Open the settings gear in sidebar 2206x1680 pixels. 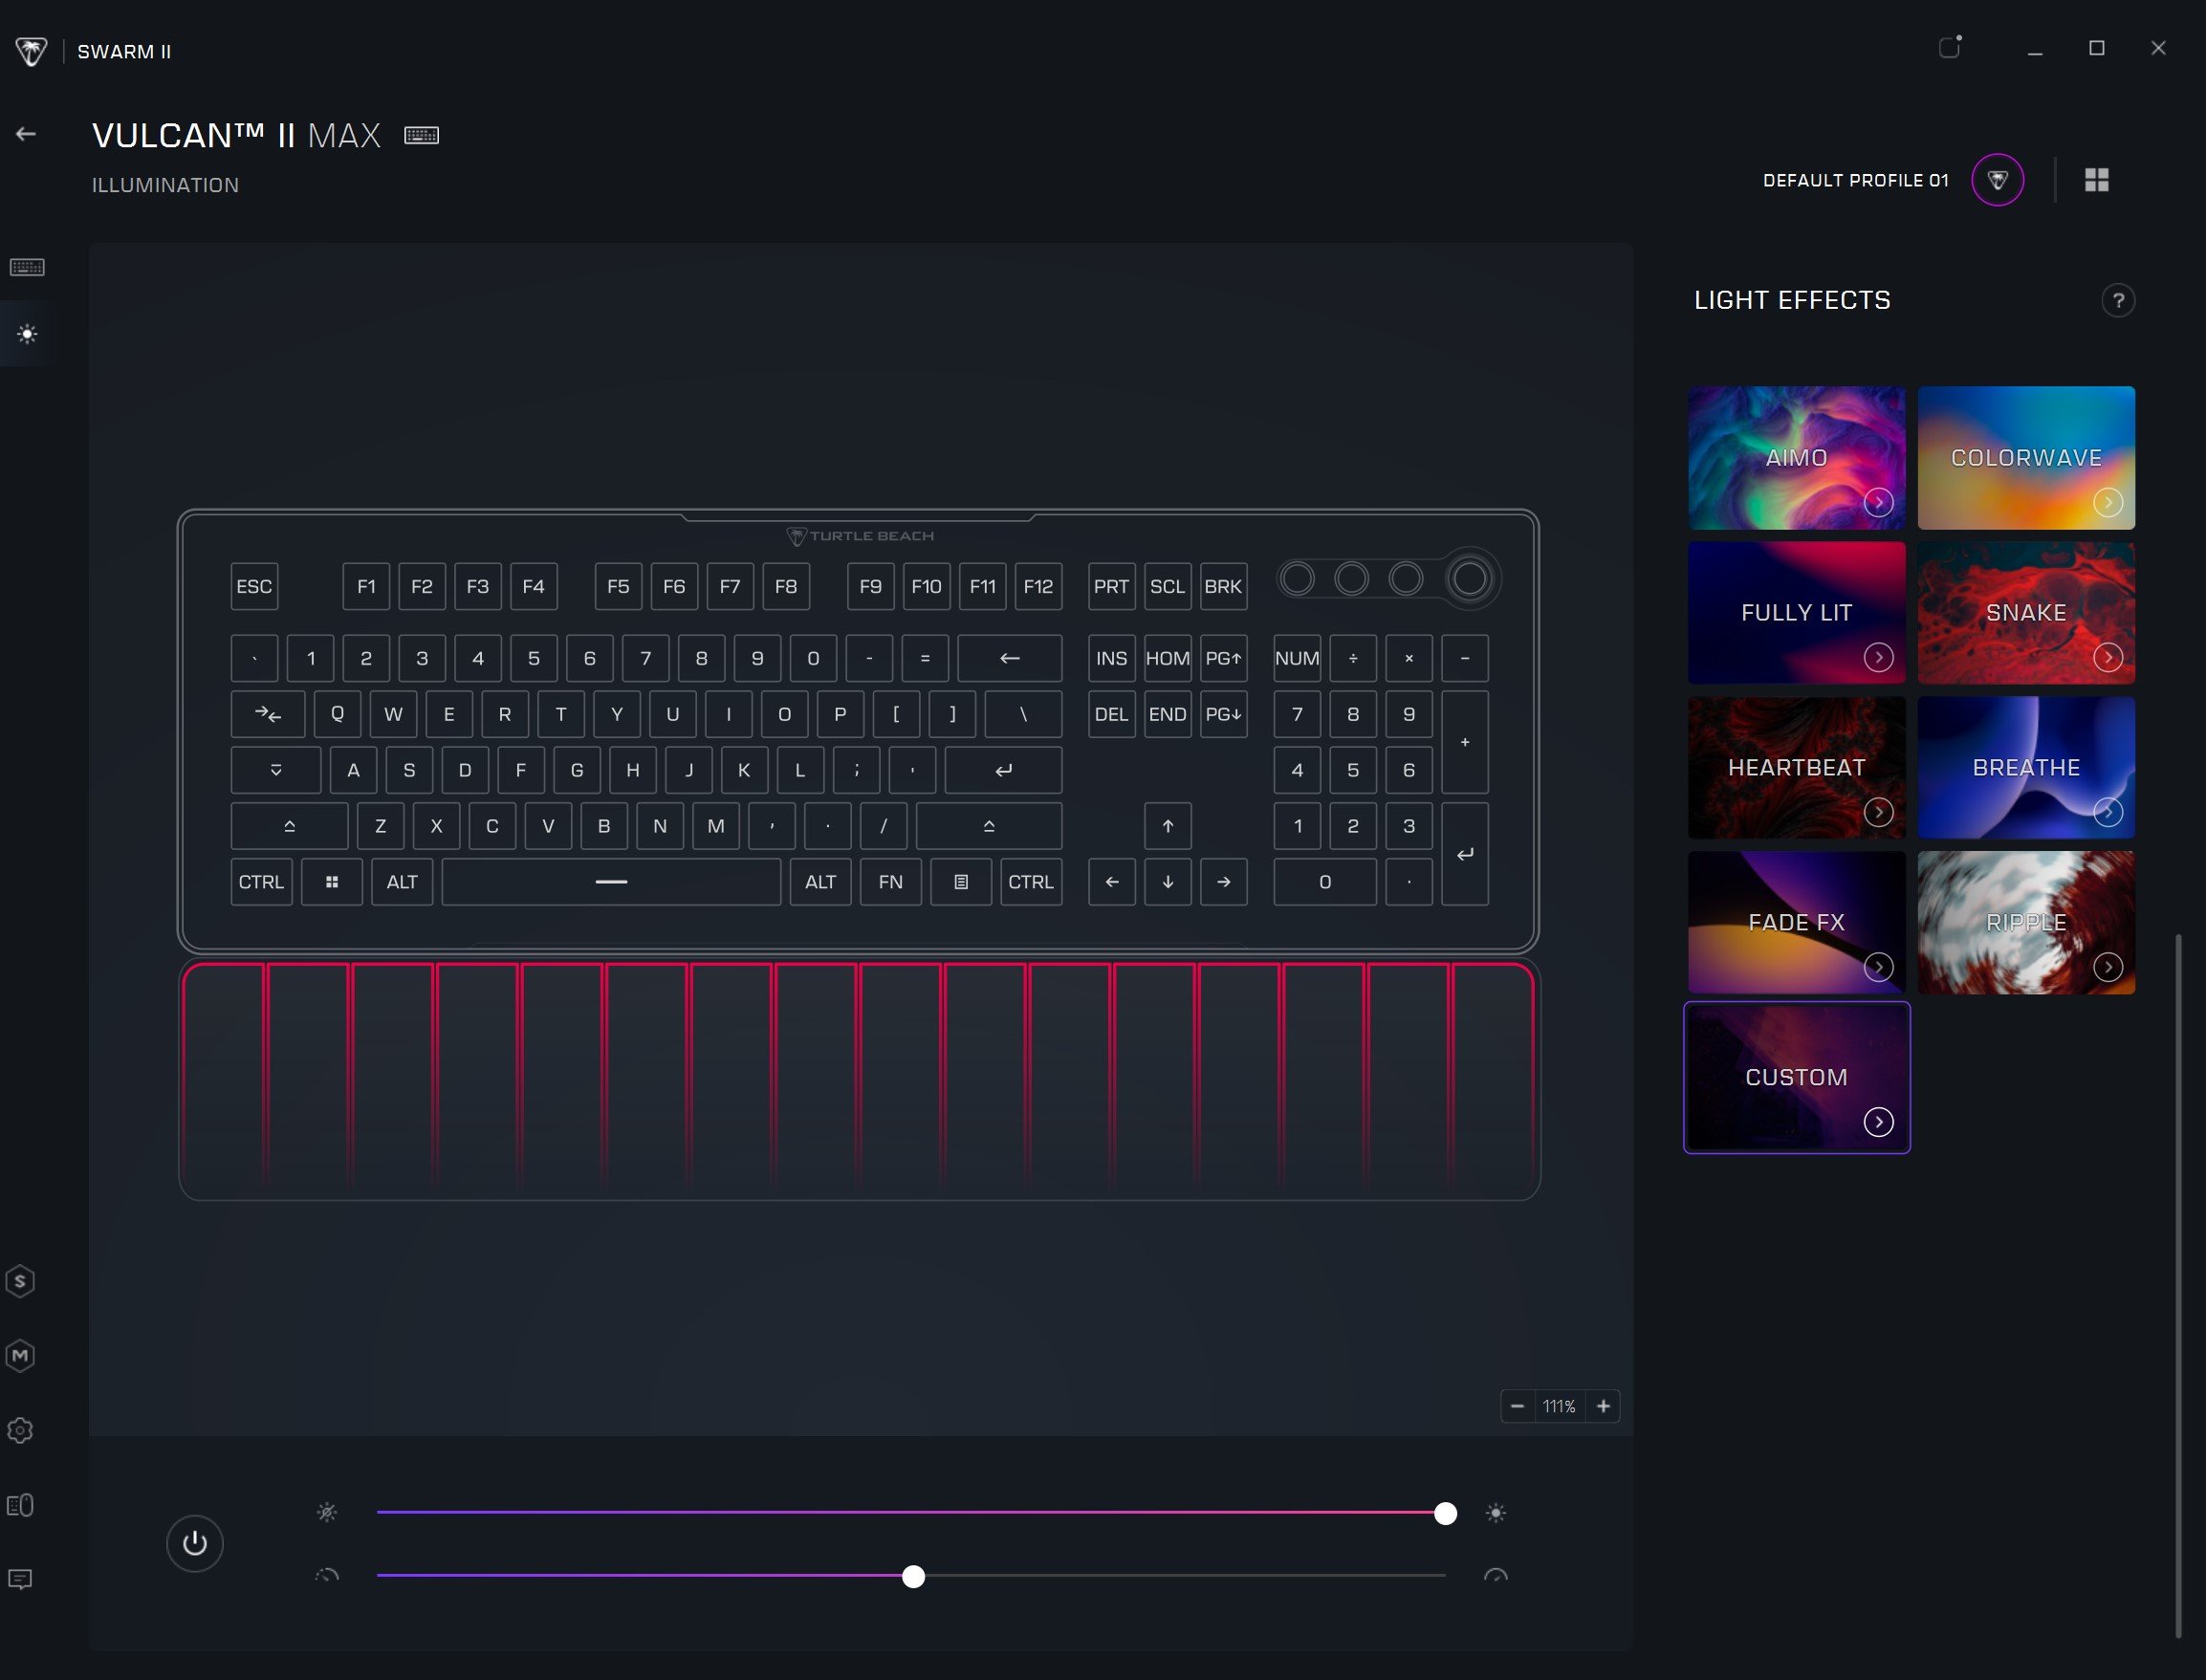click(x=21, y=1431)
